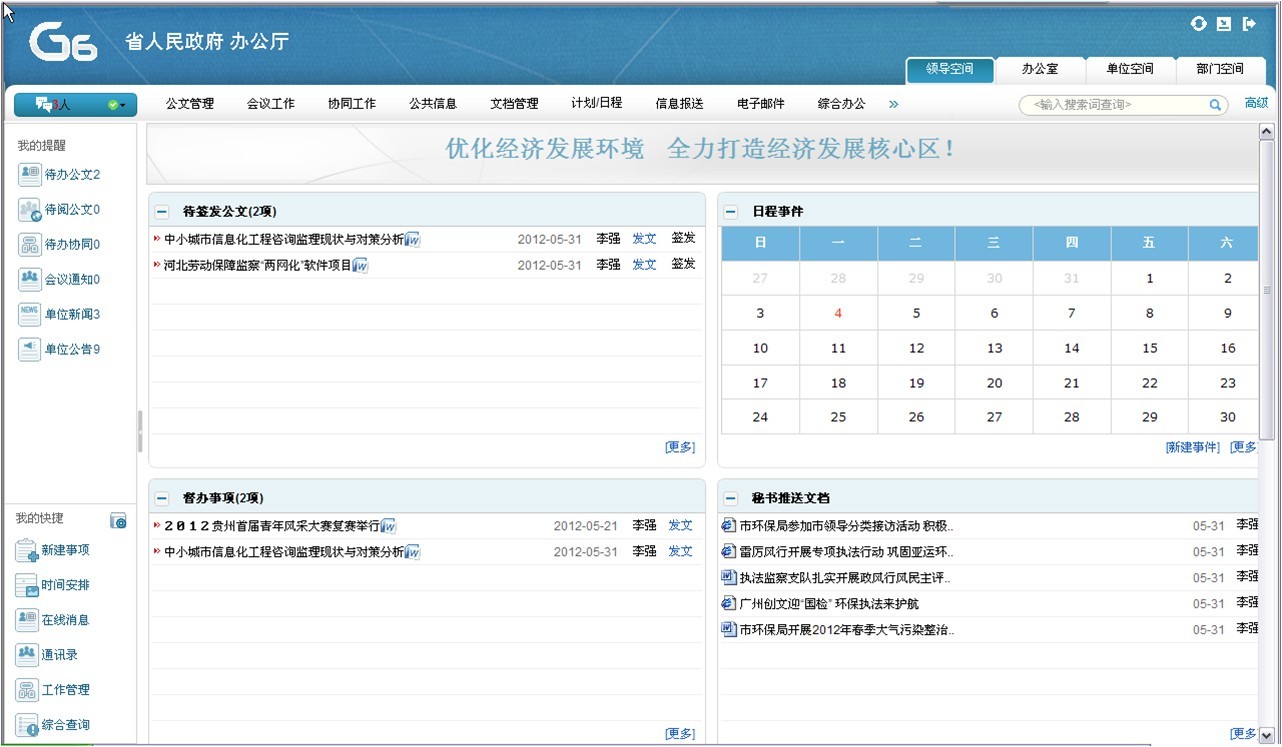1282x747 pixels.
Task: Switch to the 办公室 tab
Action: pos(1039,69)
